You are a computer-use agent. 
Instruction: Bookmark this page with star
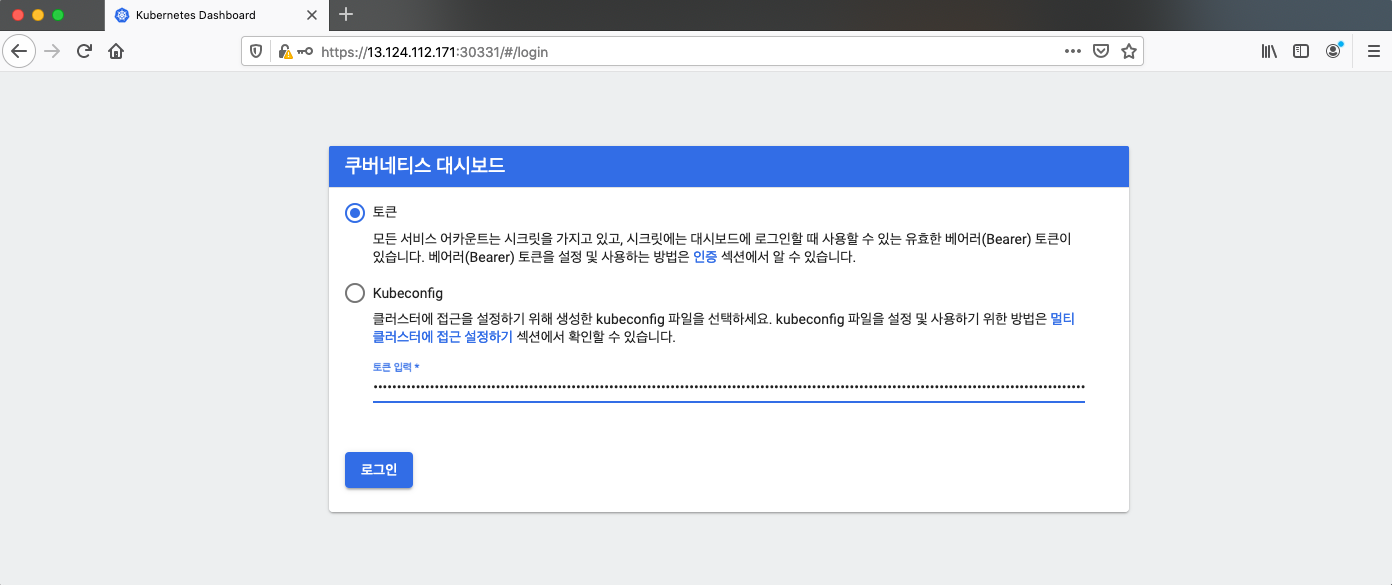pos(1129,51)
